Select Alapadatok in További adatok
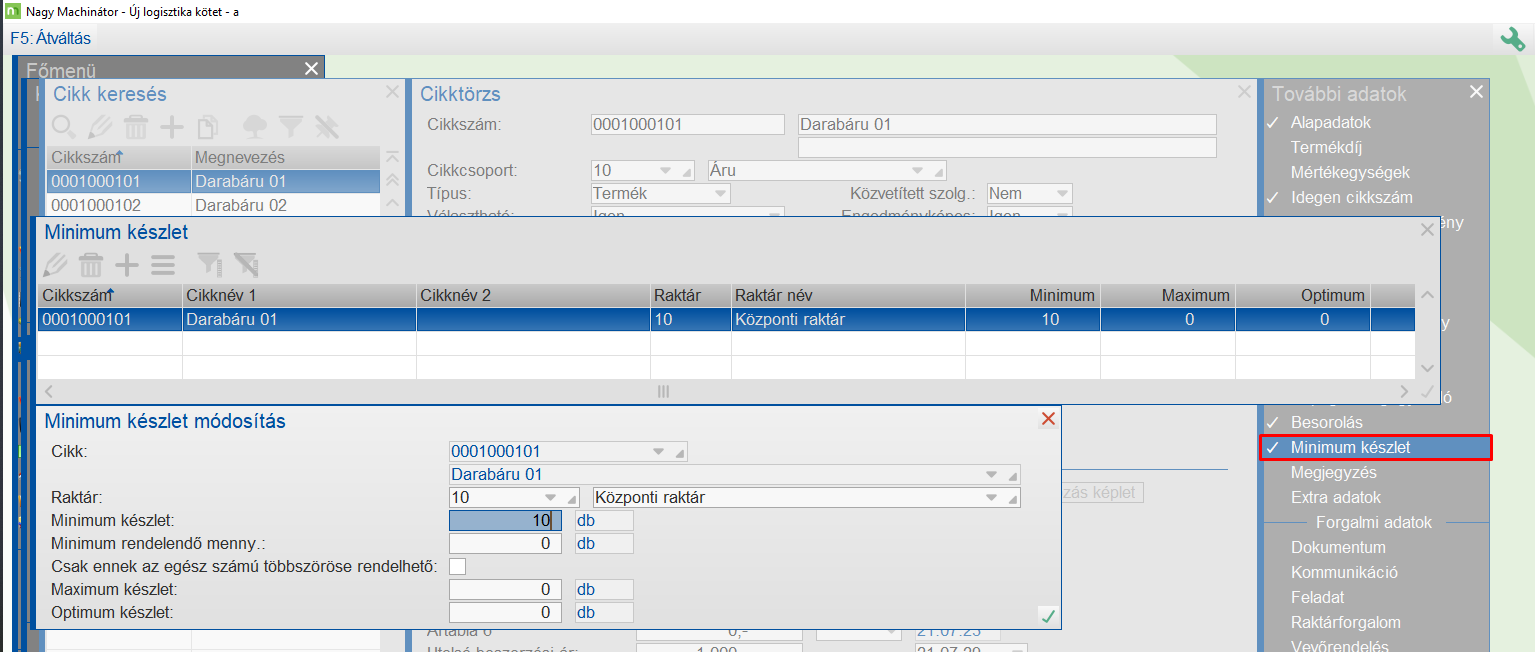The image size is (1535, 652). [1330, 123]
